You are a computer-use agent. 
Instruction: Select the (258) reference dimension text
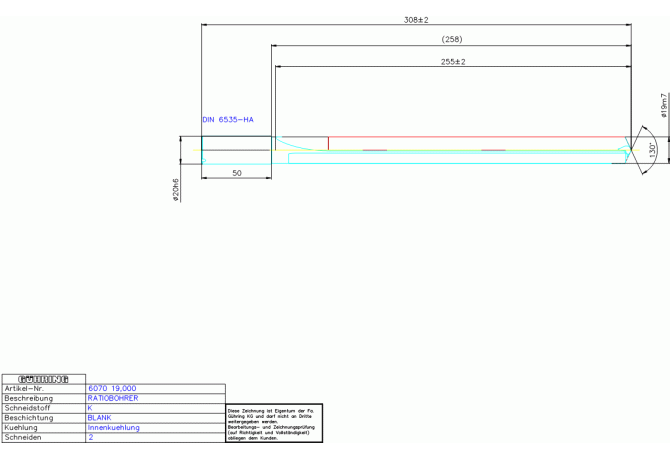451,40
